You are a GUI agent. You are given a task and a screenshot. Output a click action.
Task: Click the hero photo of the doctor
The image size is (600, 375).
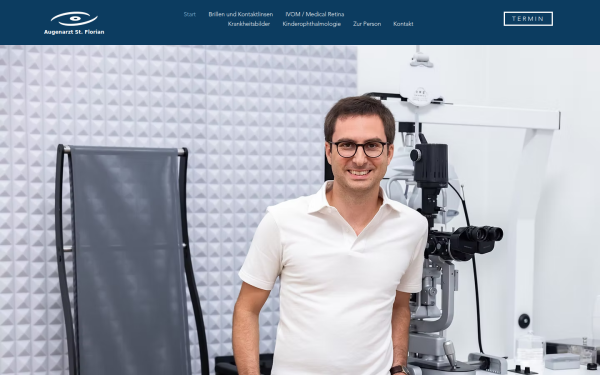coord(300,210)
